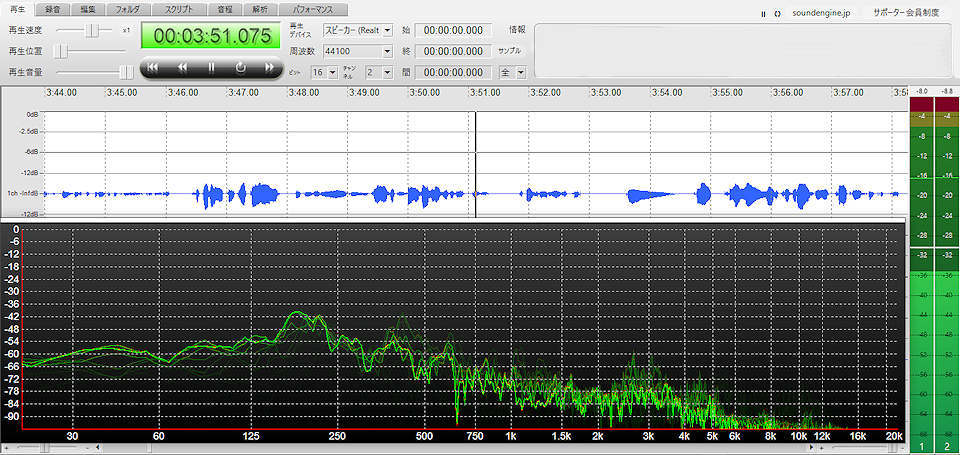Click the black playhead cursor in the waveform

coord(476,164)
